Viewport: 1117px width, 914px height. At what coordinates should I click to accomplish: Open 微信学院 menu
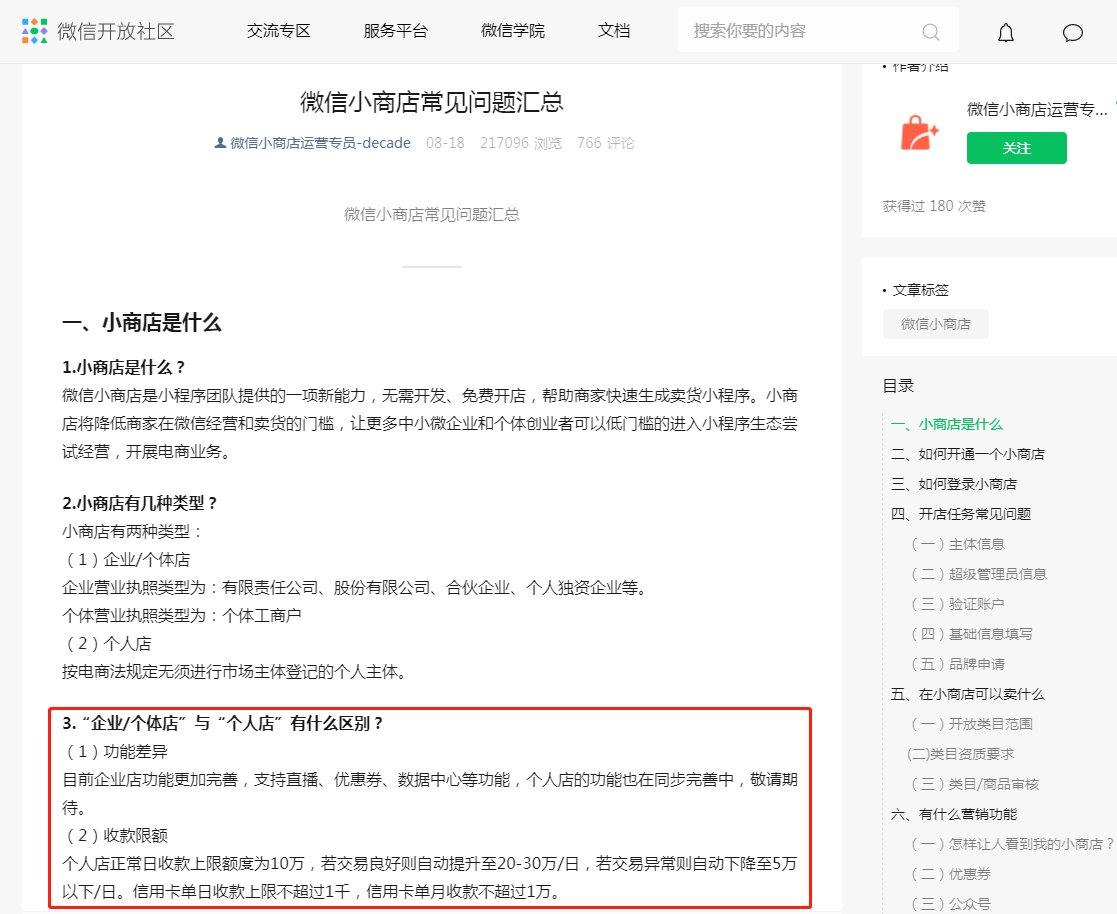513,31
